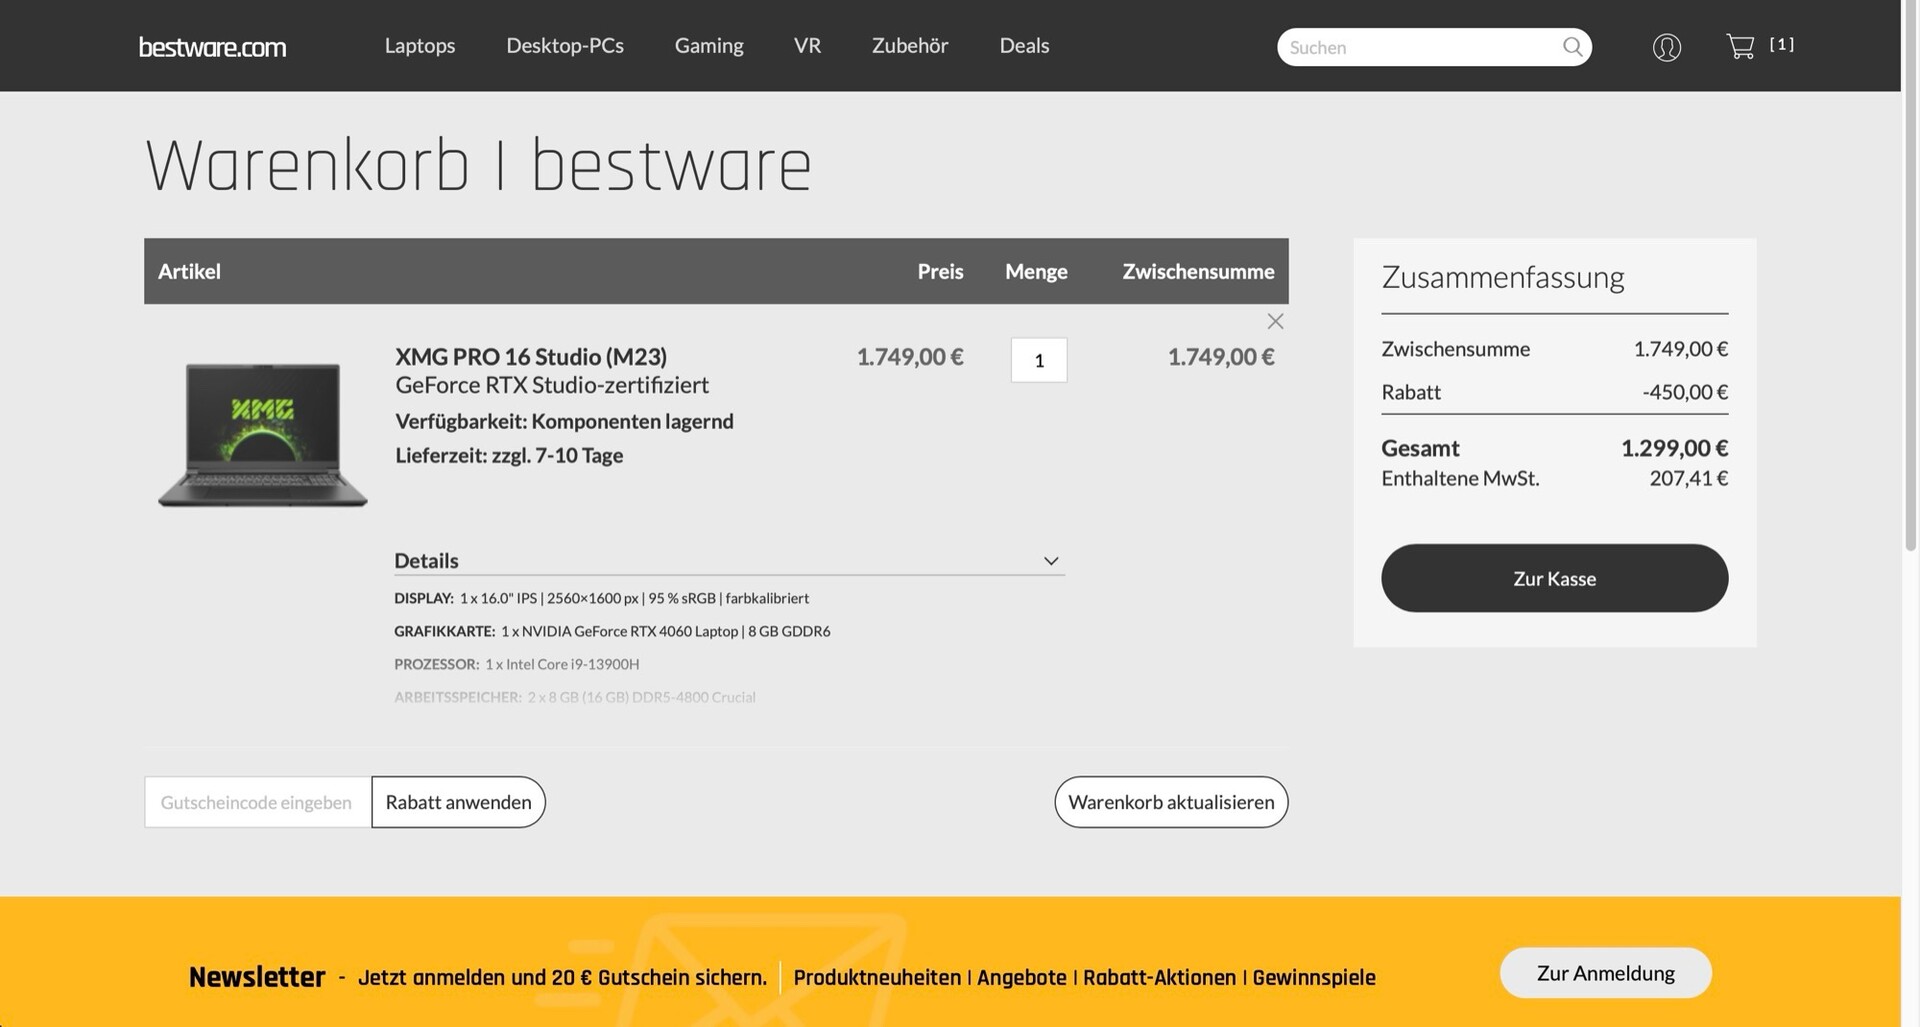Click the Menge column header
Image resolution: width=1920 pixels, height=1027 pixels.
click(x=1036, y=271)
